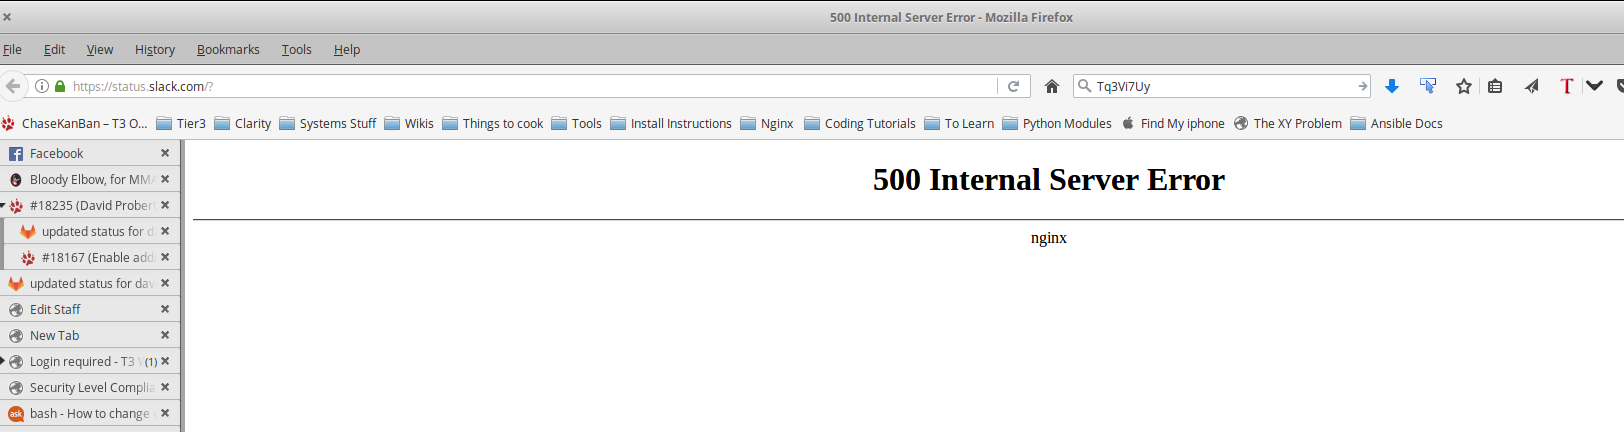
Task: View site info icon in address bar
Action: pos(42,86)
